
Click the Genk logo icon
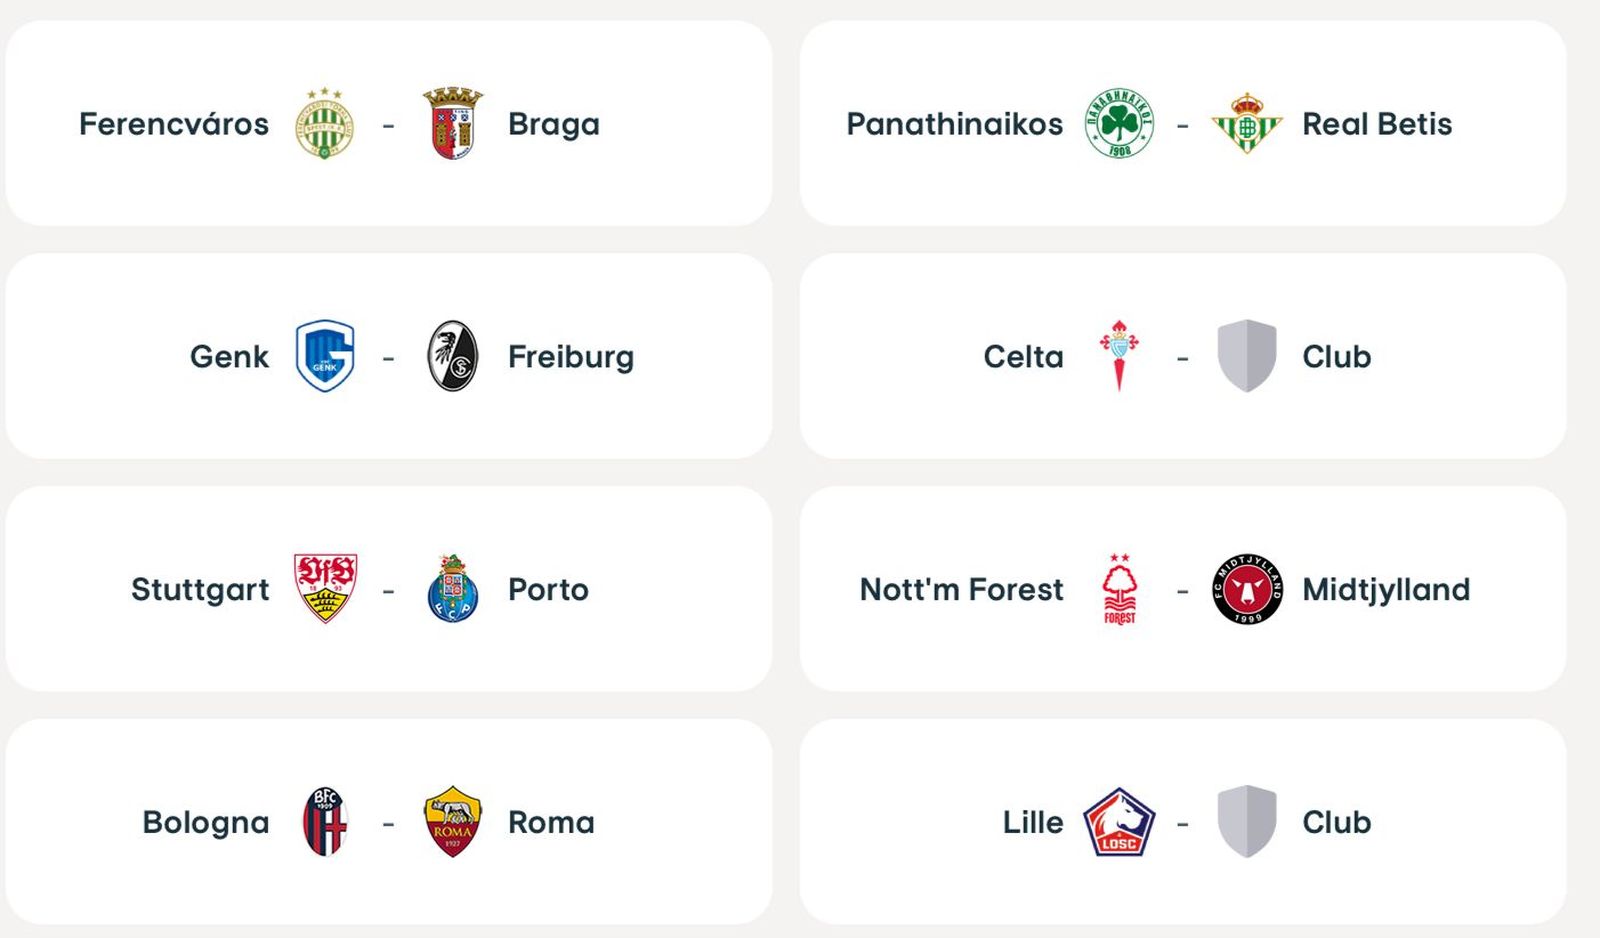[x=320, y=354]
